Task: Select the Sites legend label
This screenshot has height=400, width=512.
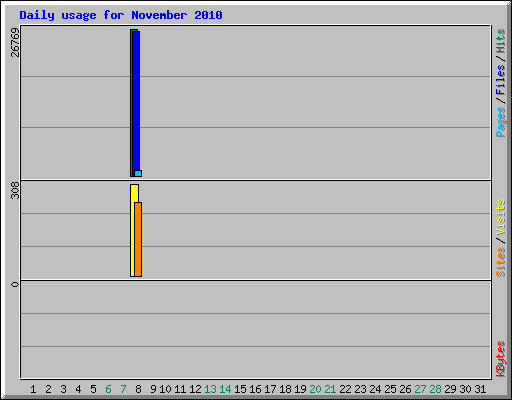Action: [x=500, y=262]
